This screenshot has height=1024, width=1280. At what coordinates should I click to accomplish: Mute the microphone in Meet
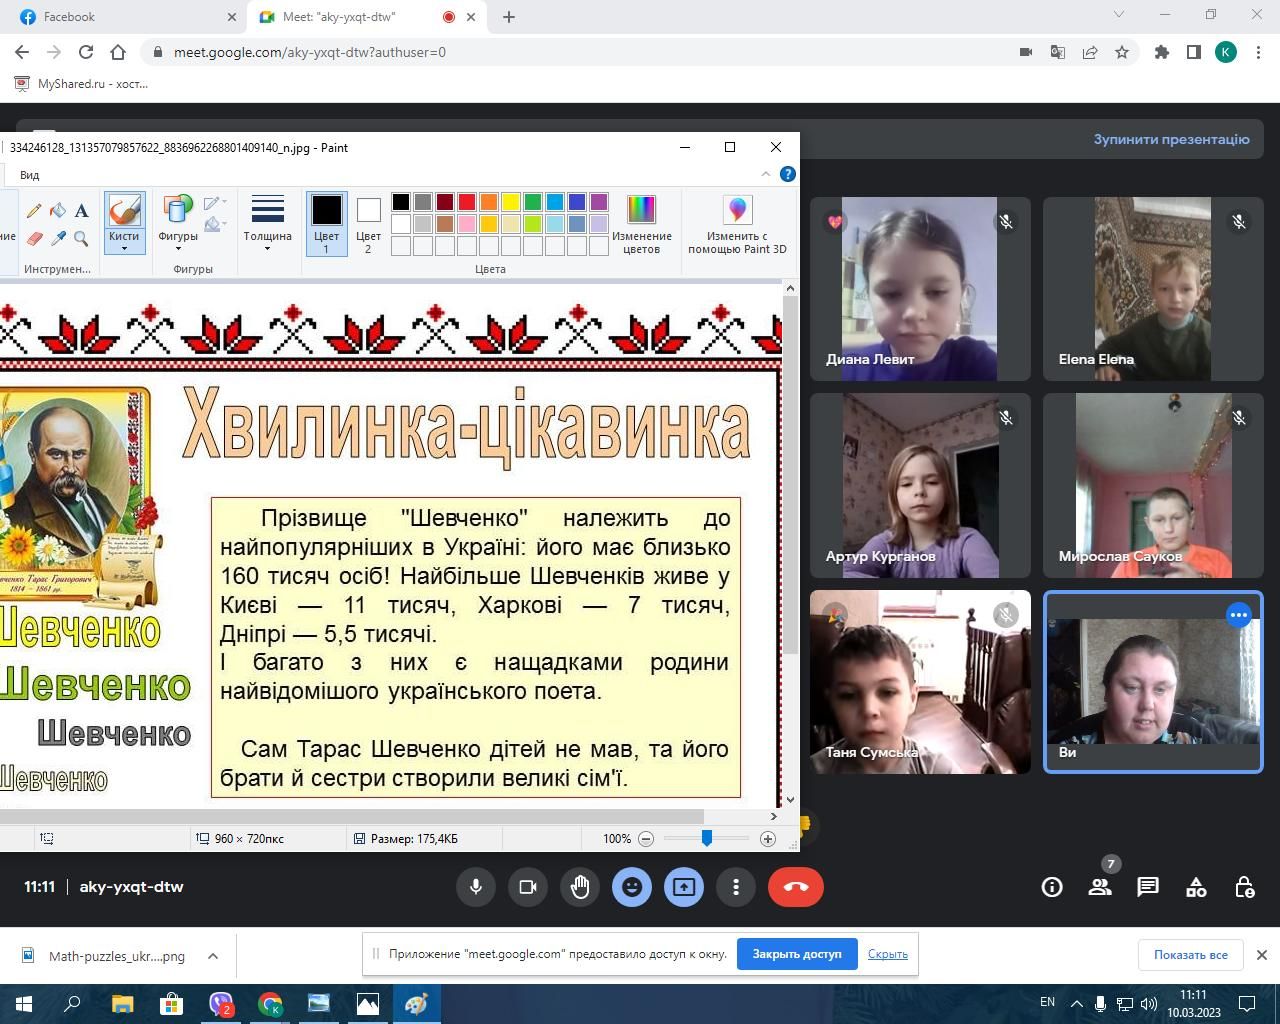tap(476, 887)
